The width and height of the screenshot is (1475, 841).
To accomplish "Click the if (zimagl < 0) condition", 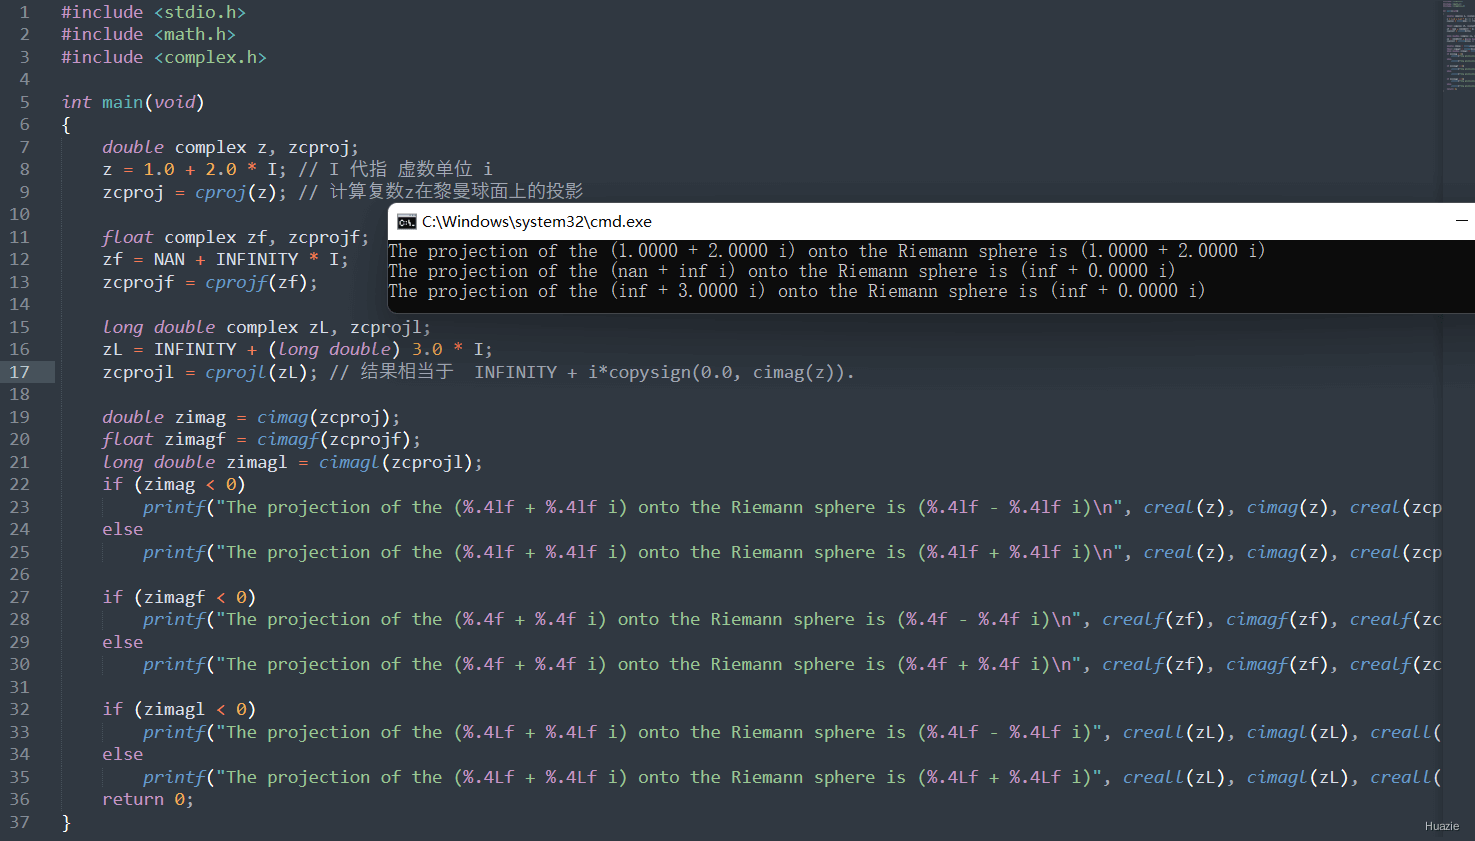I will coord(179,709).
